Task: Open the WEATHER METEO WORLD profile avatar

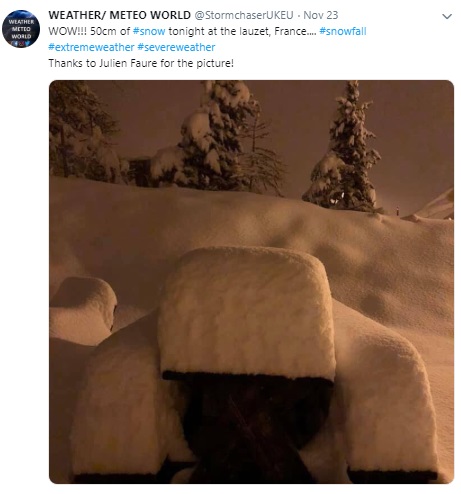Action: pos(21,29)
